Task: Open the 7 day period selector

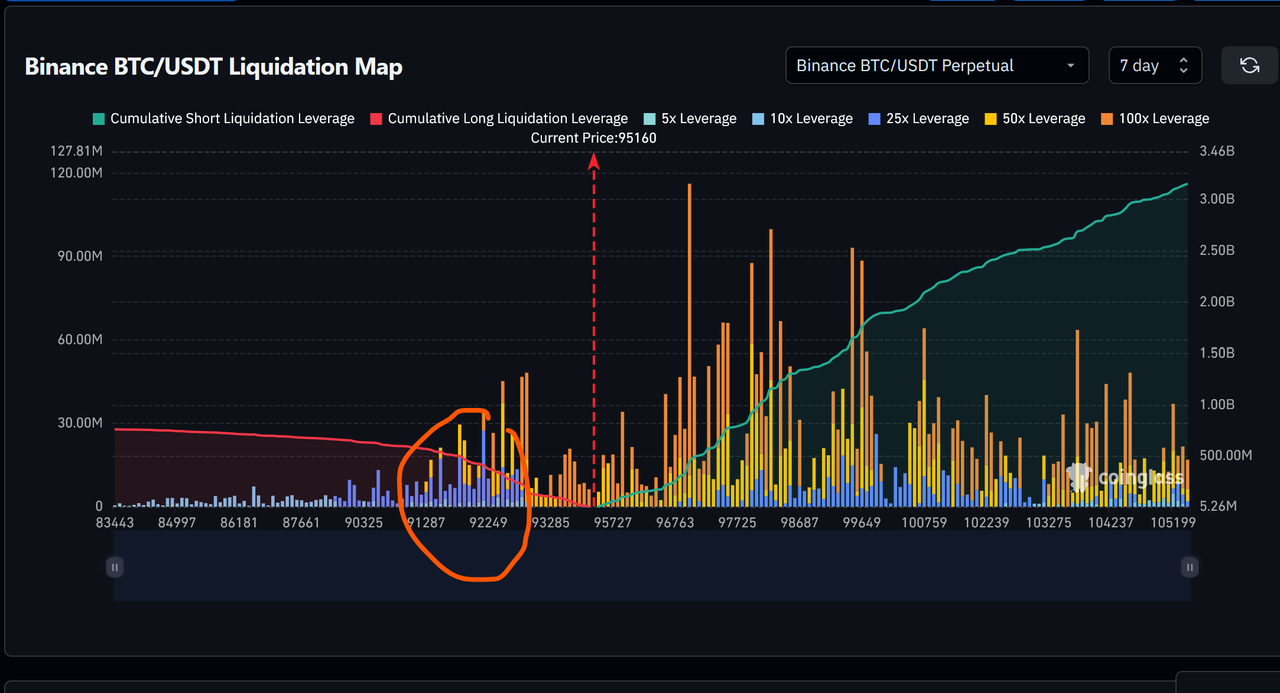Action: [1154, 66]
